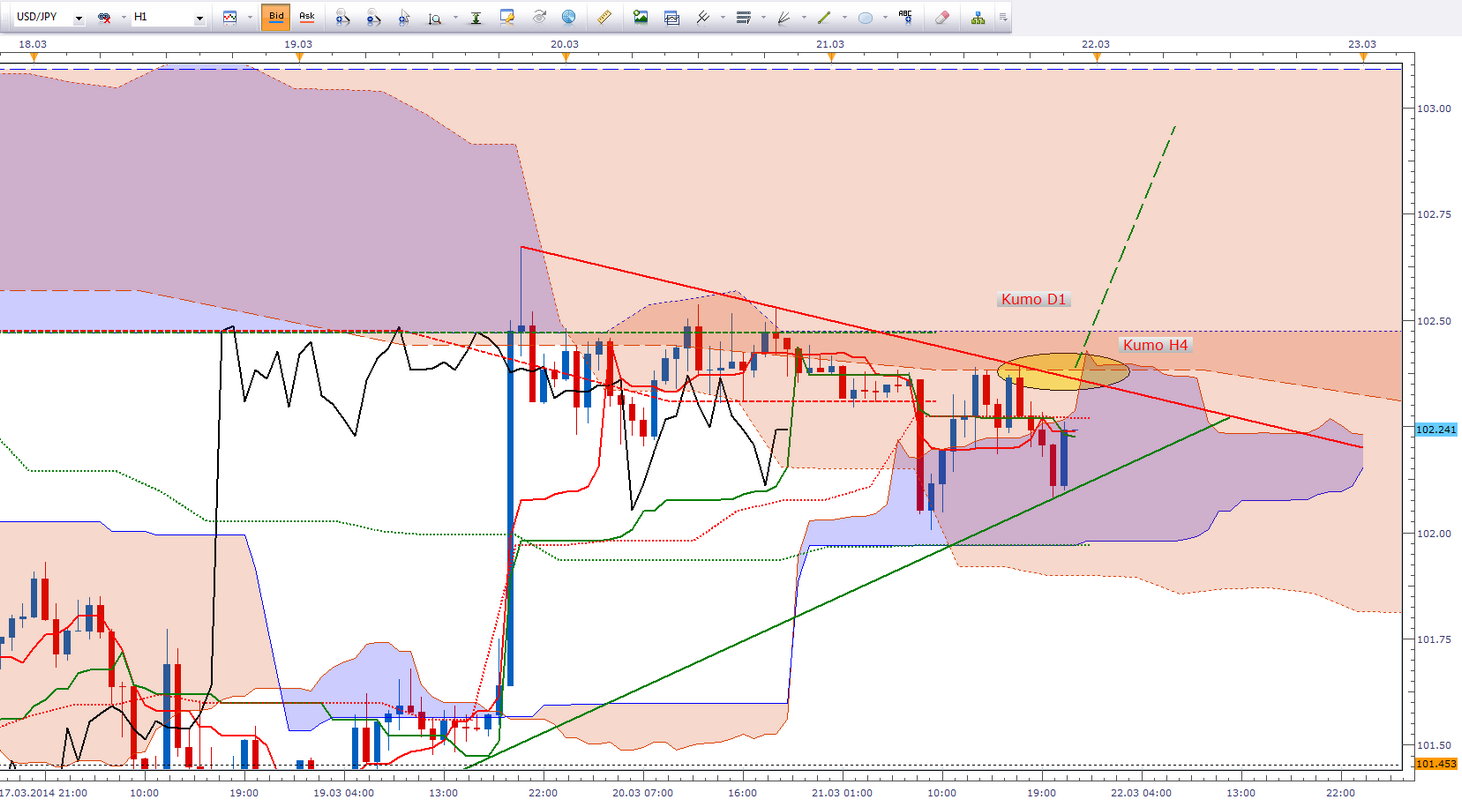
Task: Open the toolbar overflow options menu
Action: tap(1002, 17)
